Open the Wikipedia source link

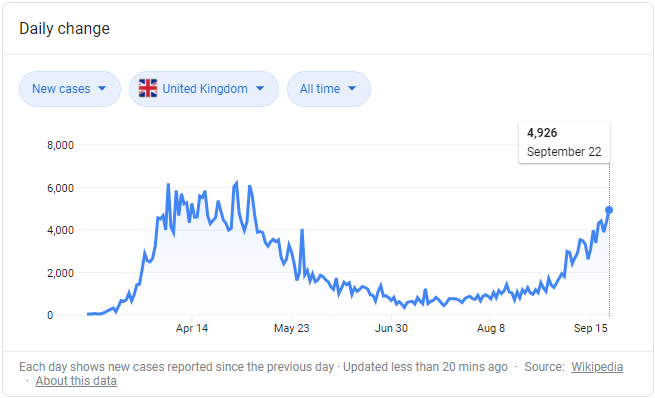coord(597,367)
